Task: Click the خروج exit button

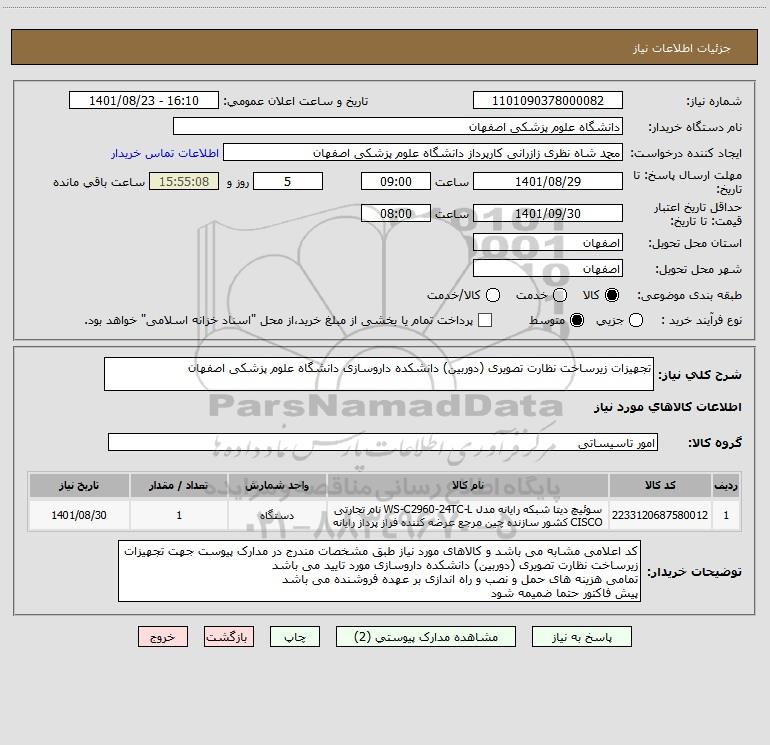Action: (x=163, y=636)
